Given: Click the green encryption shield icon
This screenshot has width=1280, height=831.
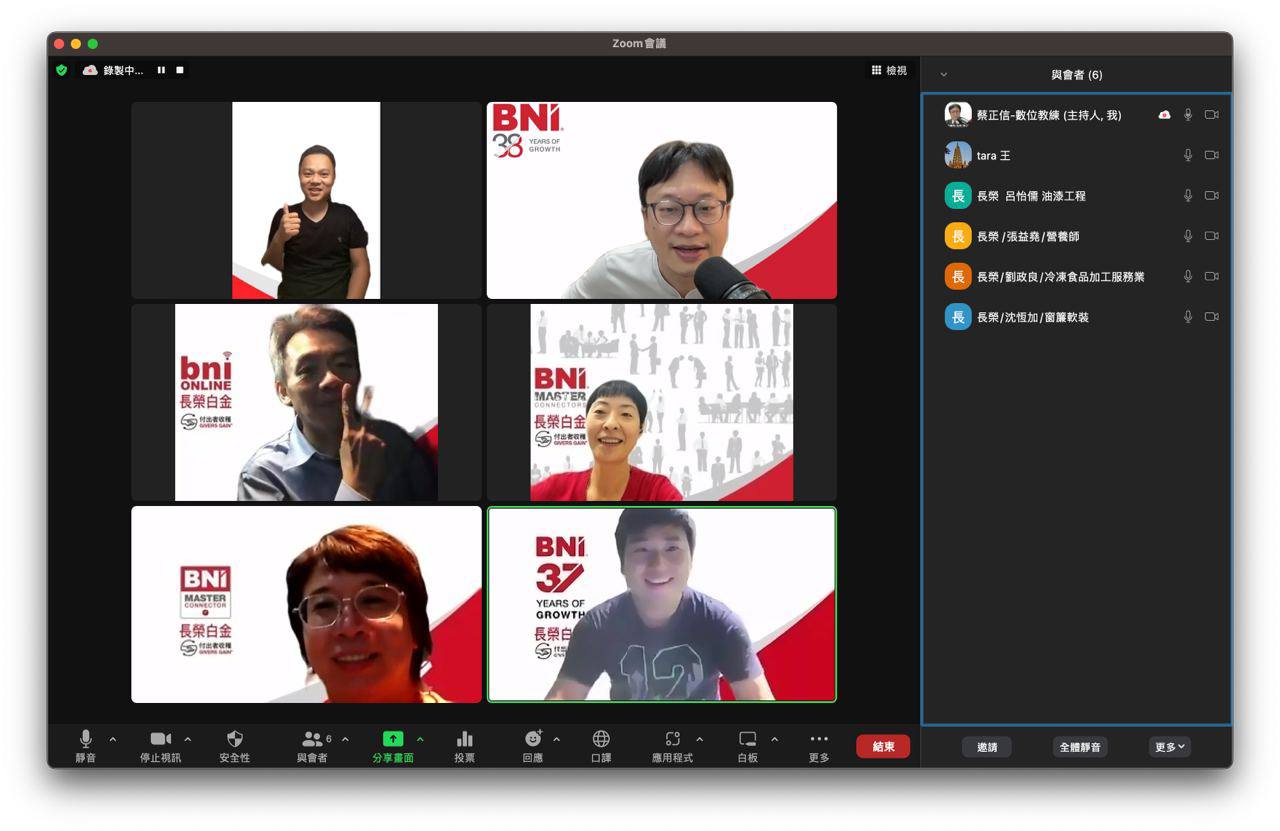Looking at the screenshot, I should [62, 70].
